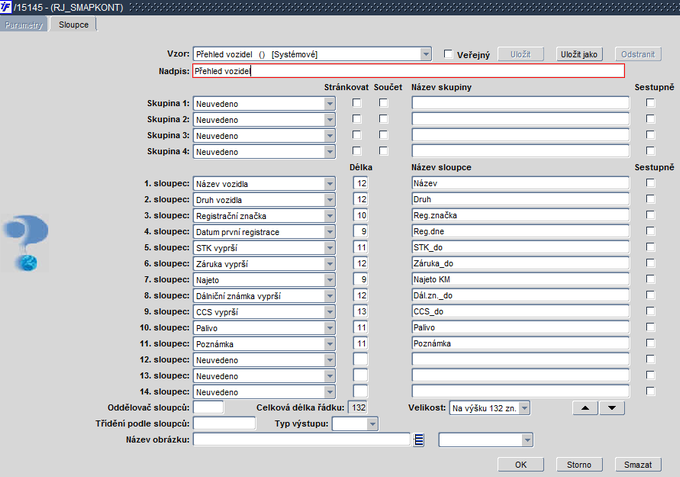
Task: Open the Velikost dropdown
Action: 523,408
